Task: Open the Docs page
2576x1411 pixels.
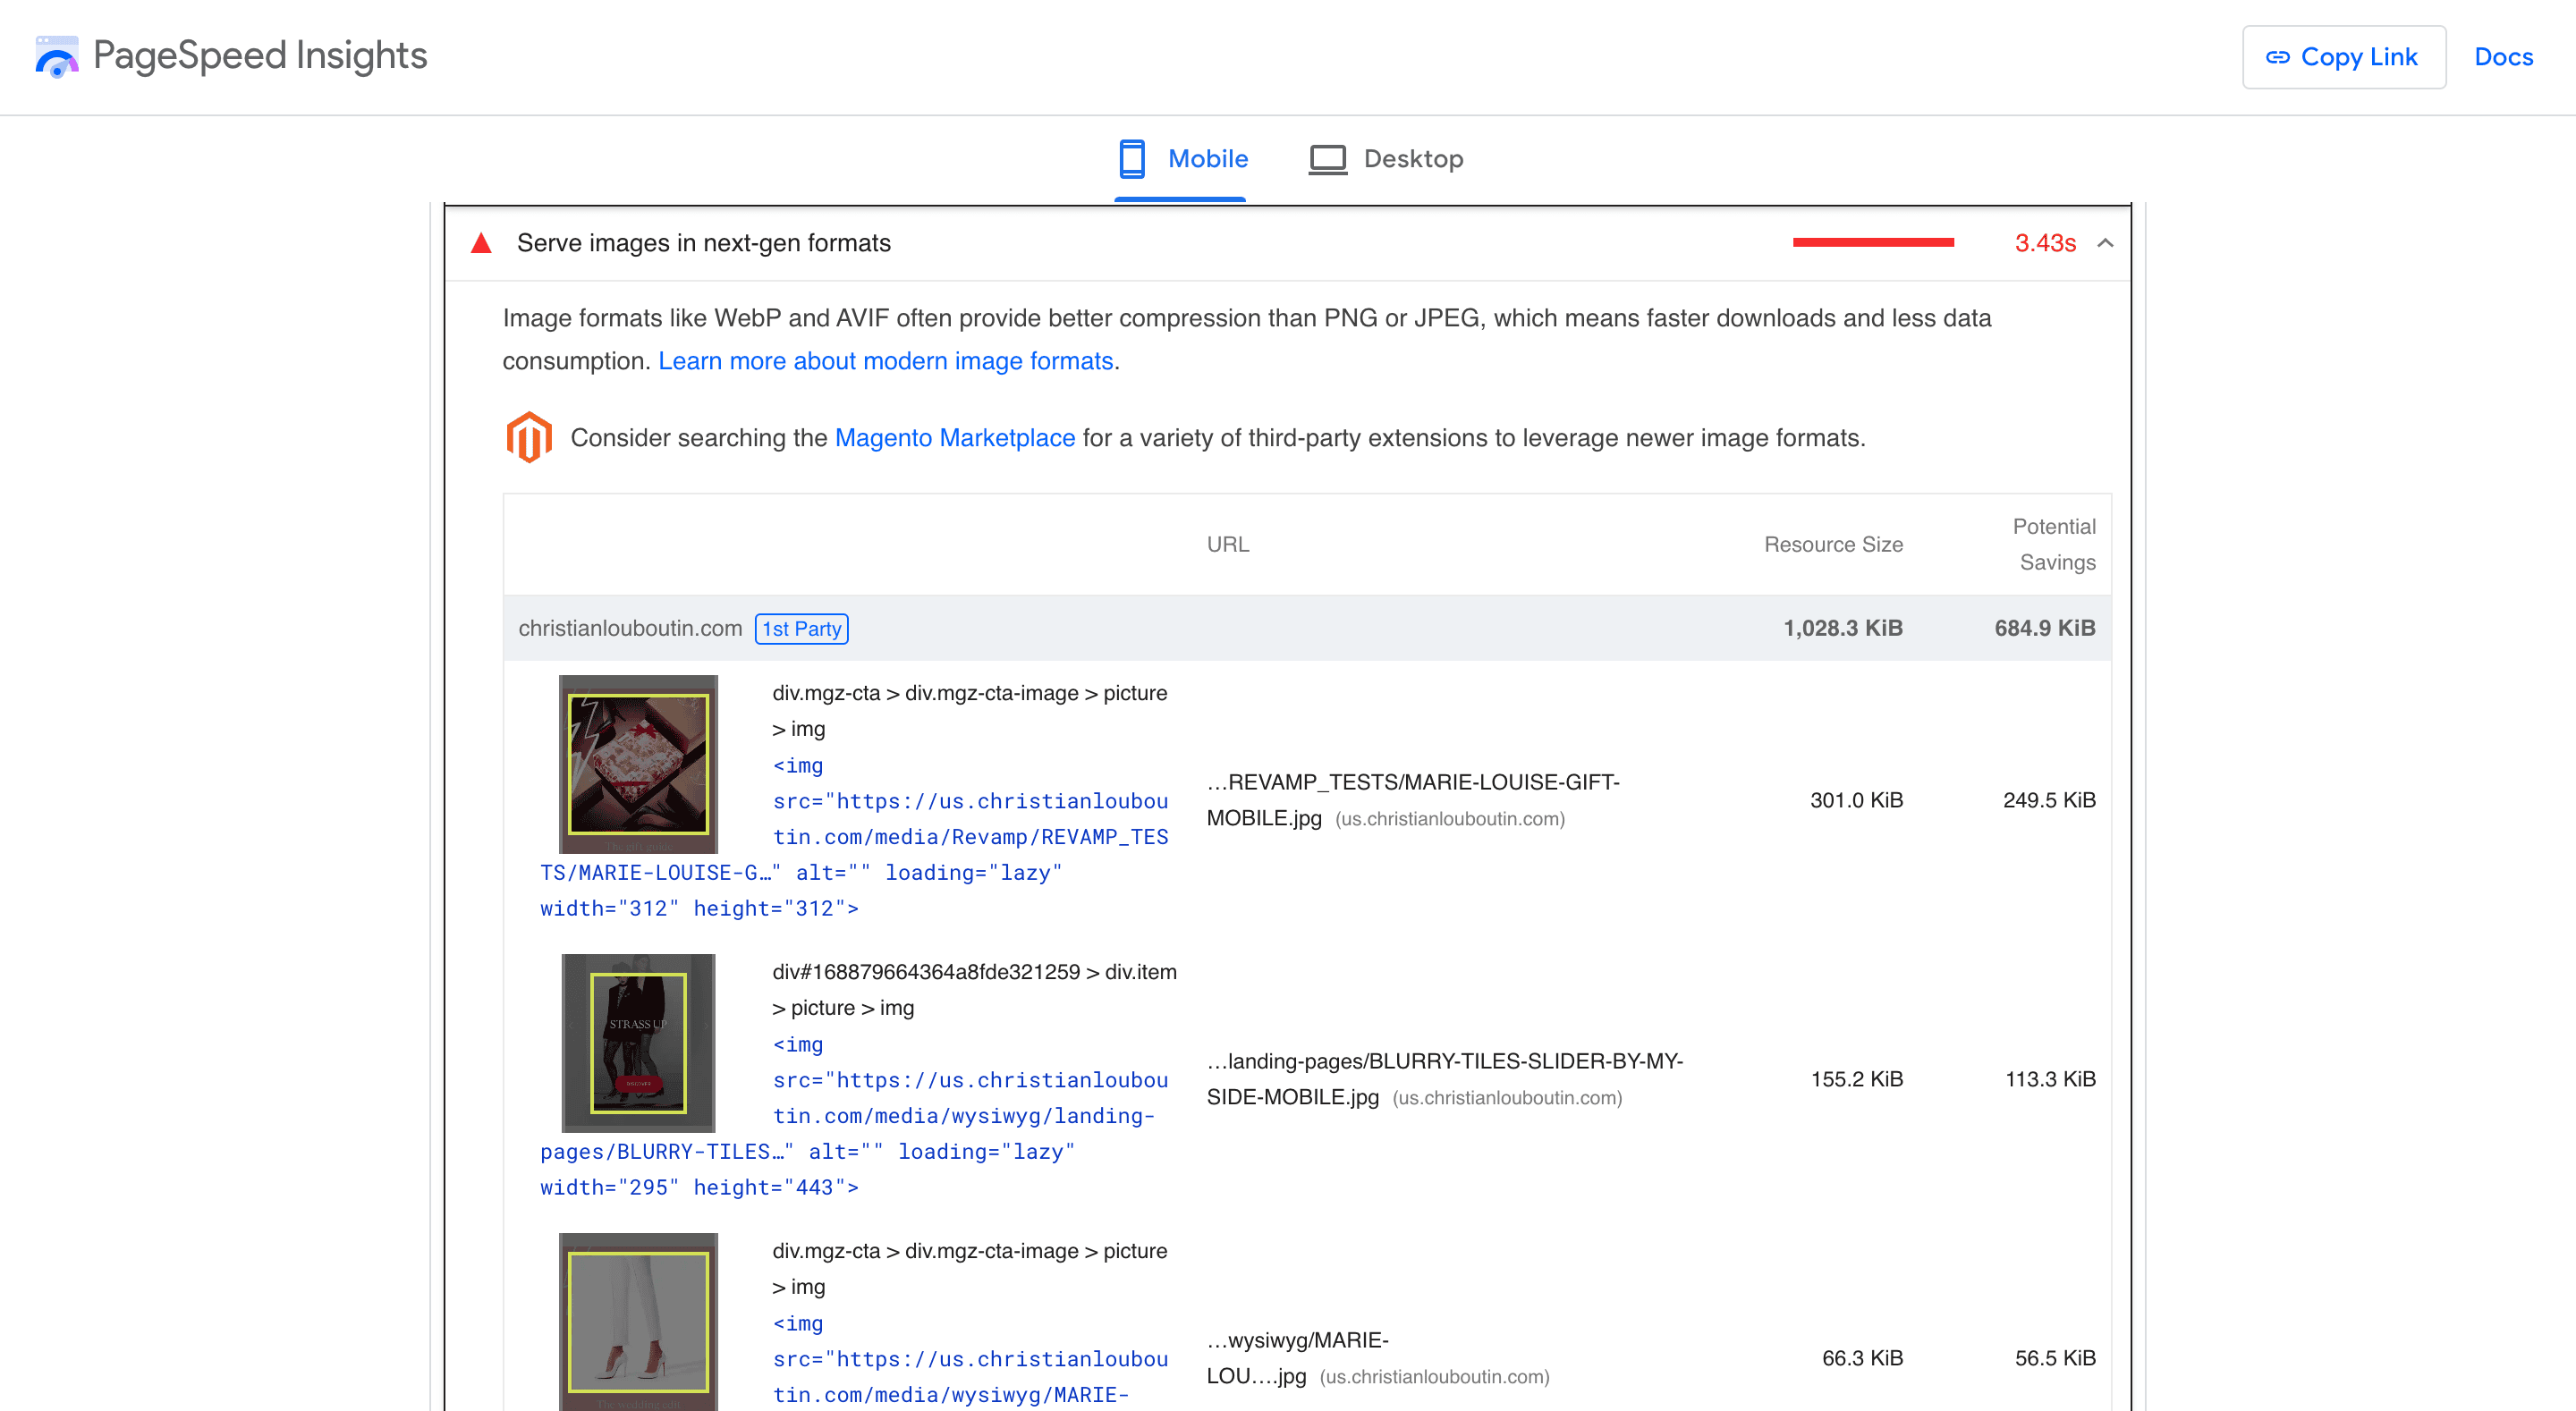Action: click(x=2503, y=57)
